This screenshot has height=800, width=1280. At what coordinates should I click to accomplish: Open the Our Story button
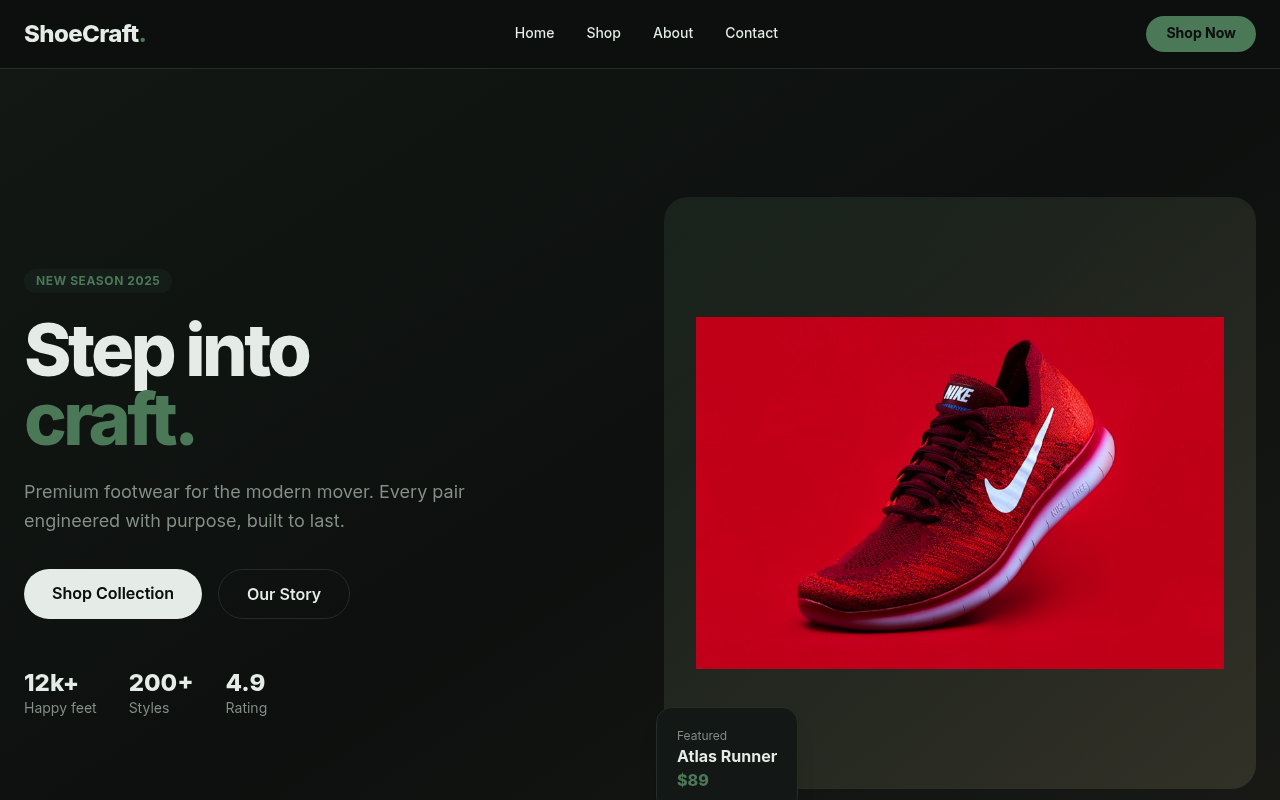pos(284,594)
